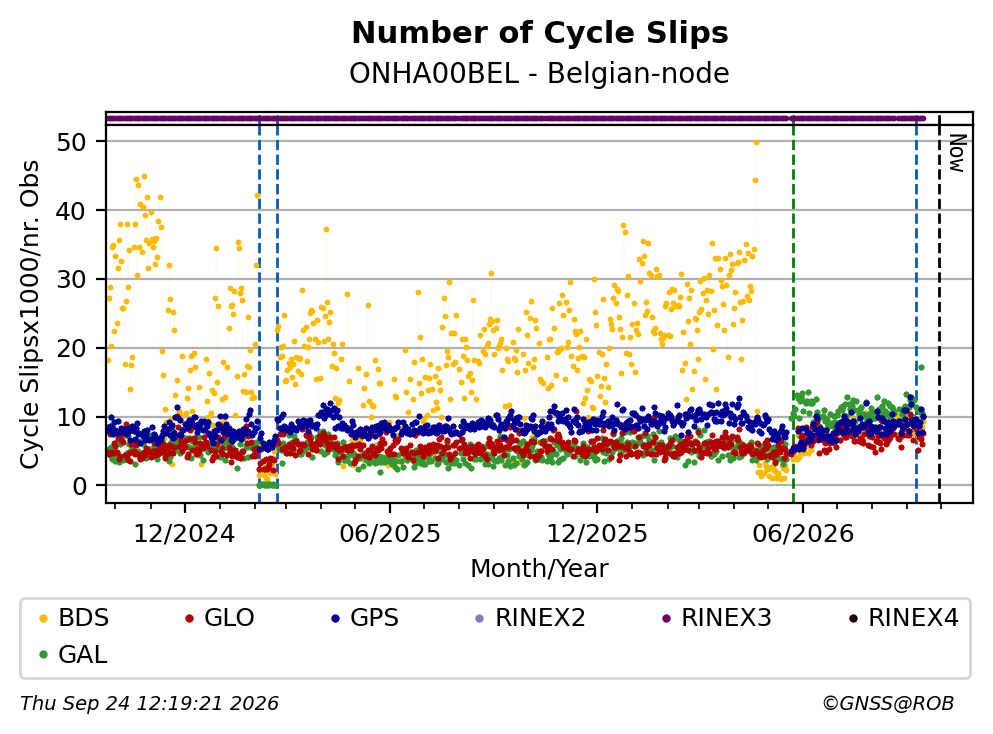993x734 pixels.
Task: Click the BDS yellow legend marker
Action: click(43, 618)
